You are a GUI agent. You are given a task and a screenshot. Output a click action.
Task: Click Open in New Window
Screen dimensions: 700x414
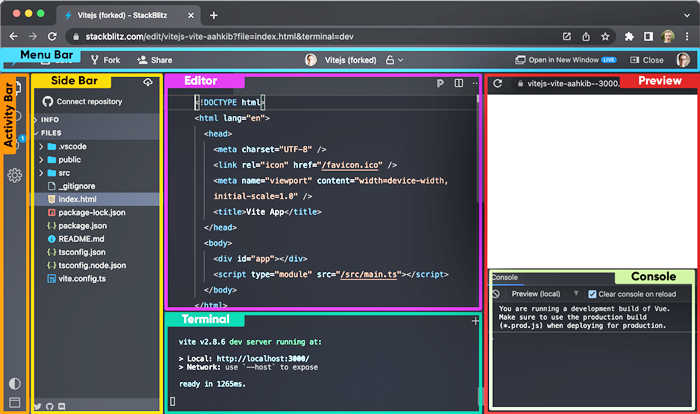click(566, 60)
